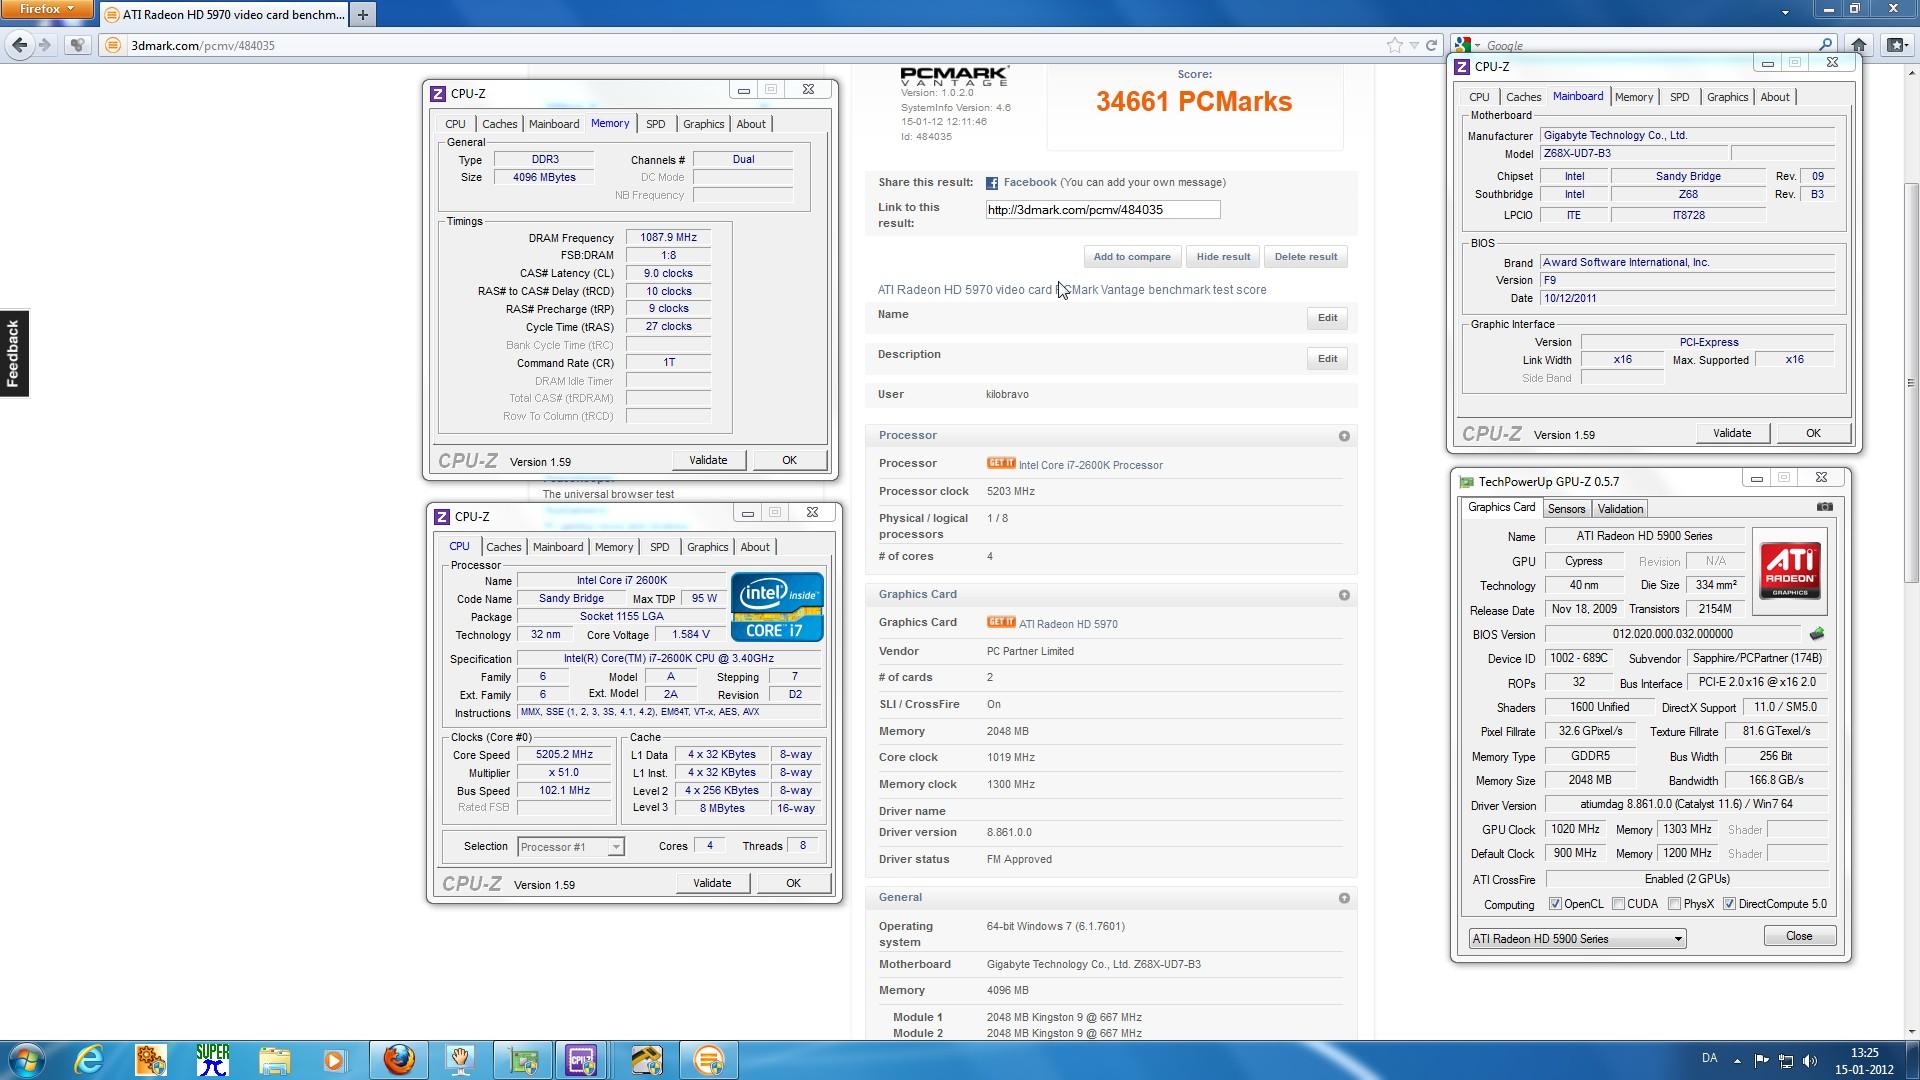Screen dimensions: 1920x1080
Task: Open SPD tab in top-left CPU-Z
Action: pos(655,124)
